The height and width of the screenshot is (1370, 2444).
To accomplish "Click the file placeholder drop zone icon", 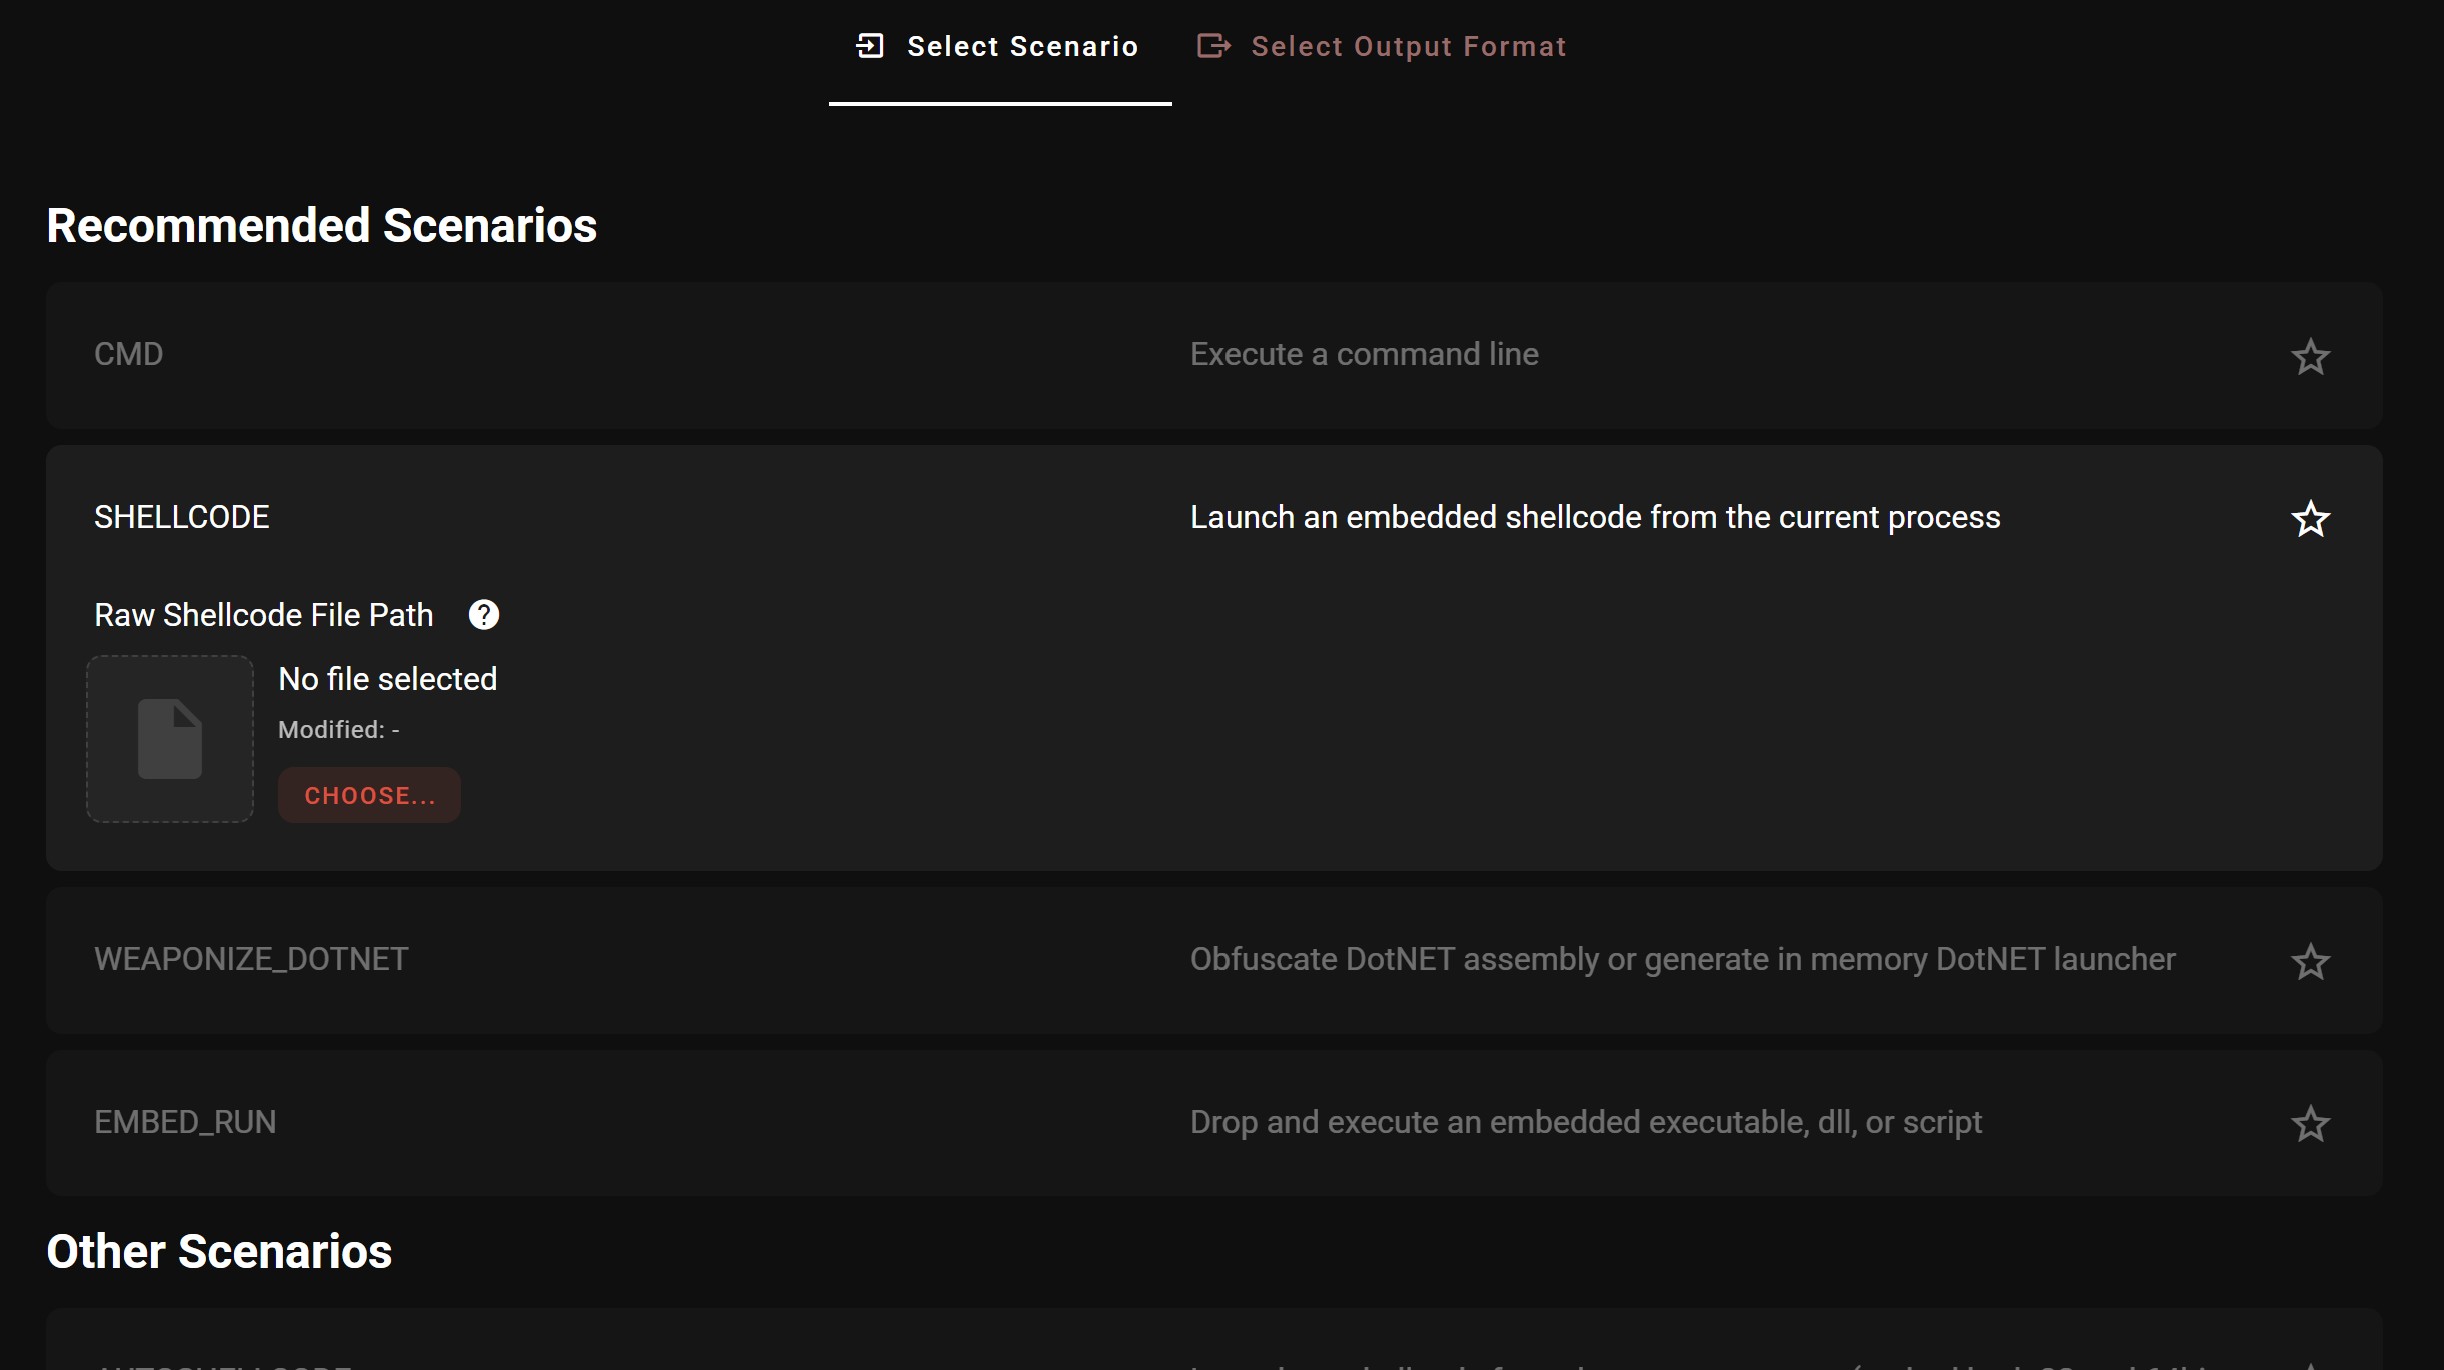I will 170,739.
